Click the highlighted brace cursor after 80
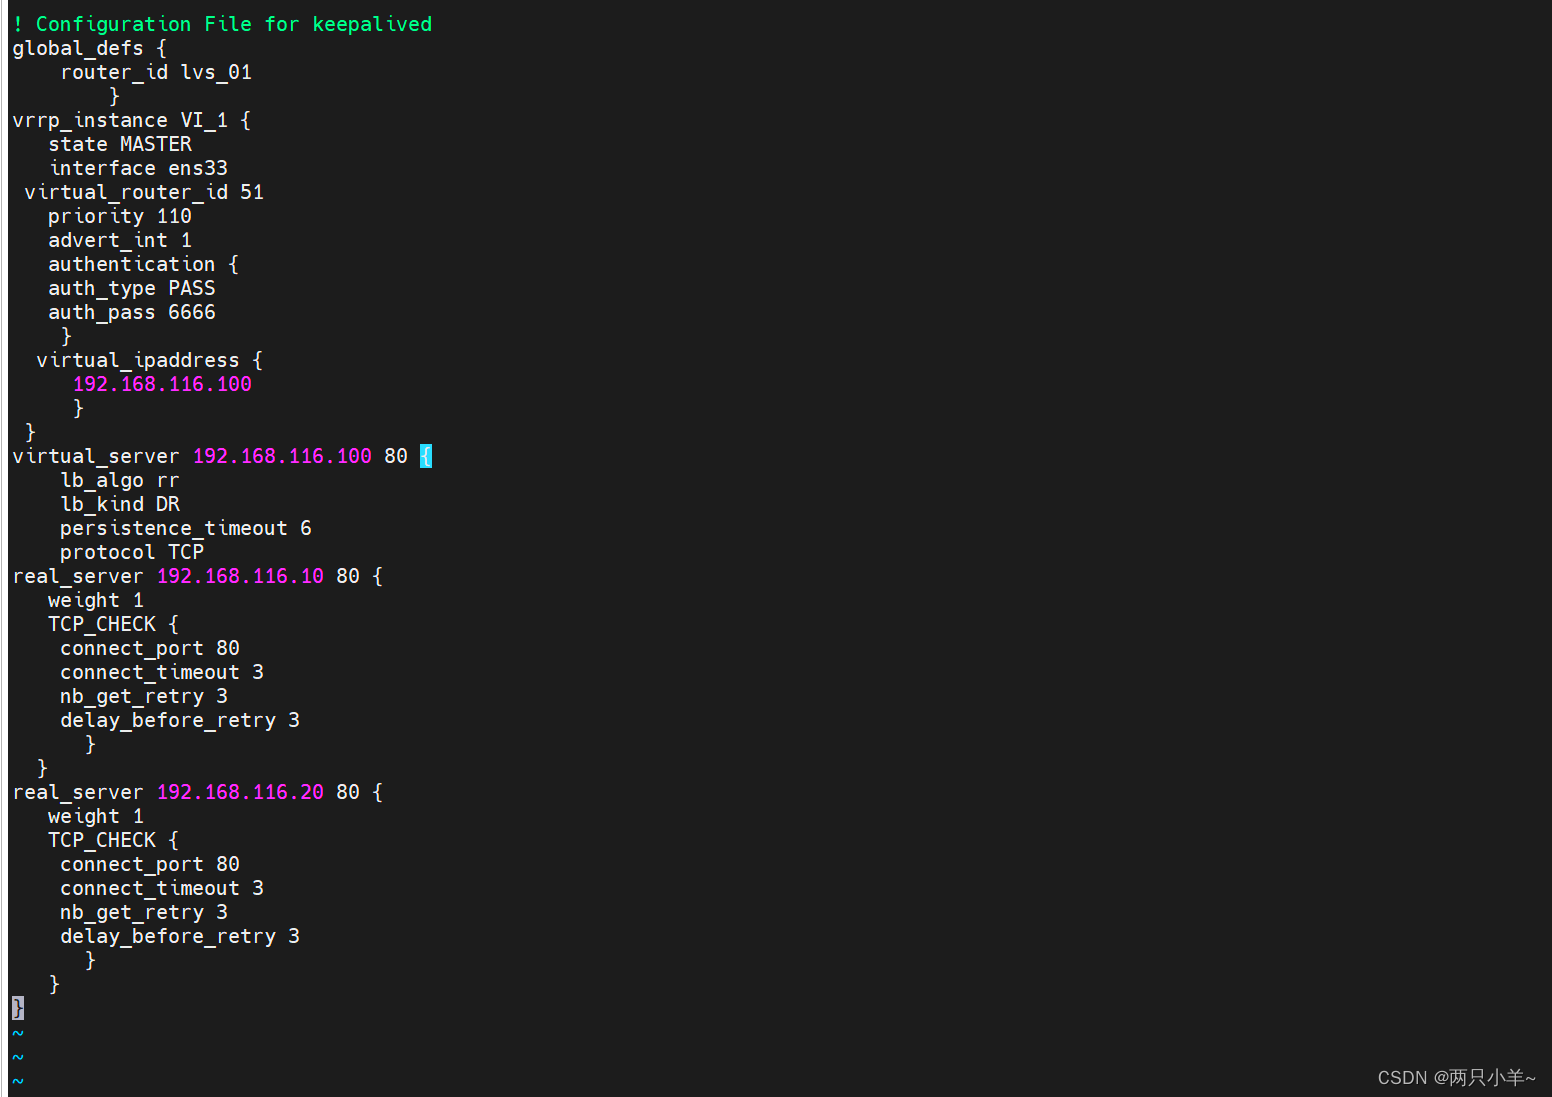 click(x=424, y=455)
